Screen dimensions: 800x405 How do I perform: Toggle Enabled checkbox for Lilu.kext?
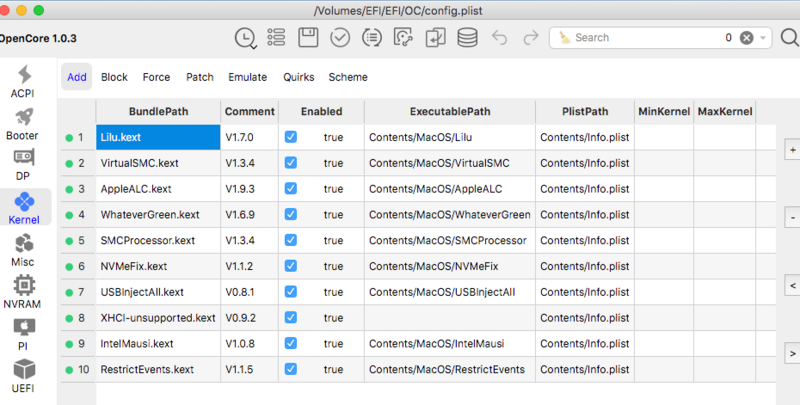click(x=291, y=137)
